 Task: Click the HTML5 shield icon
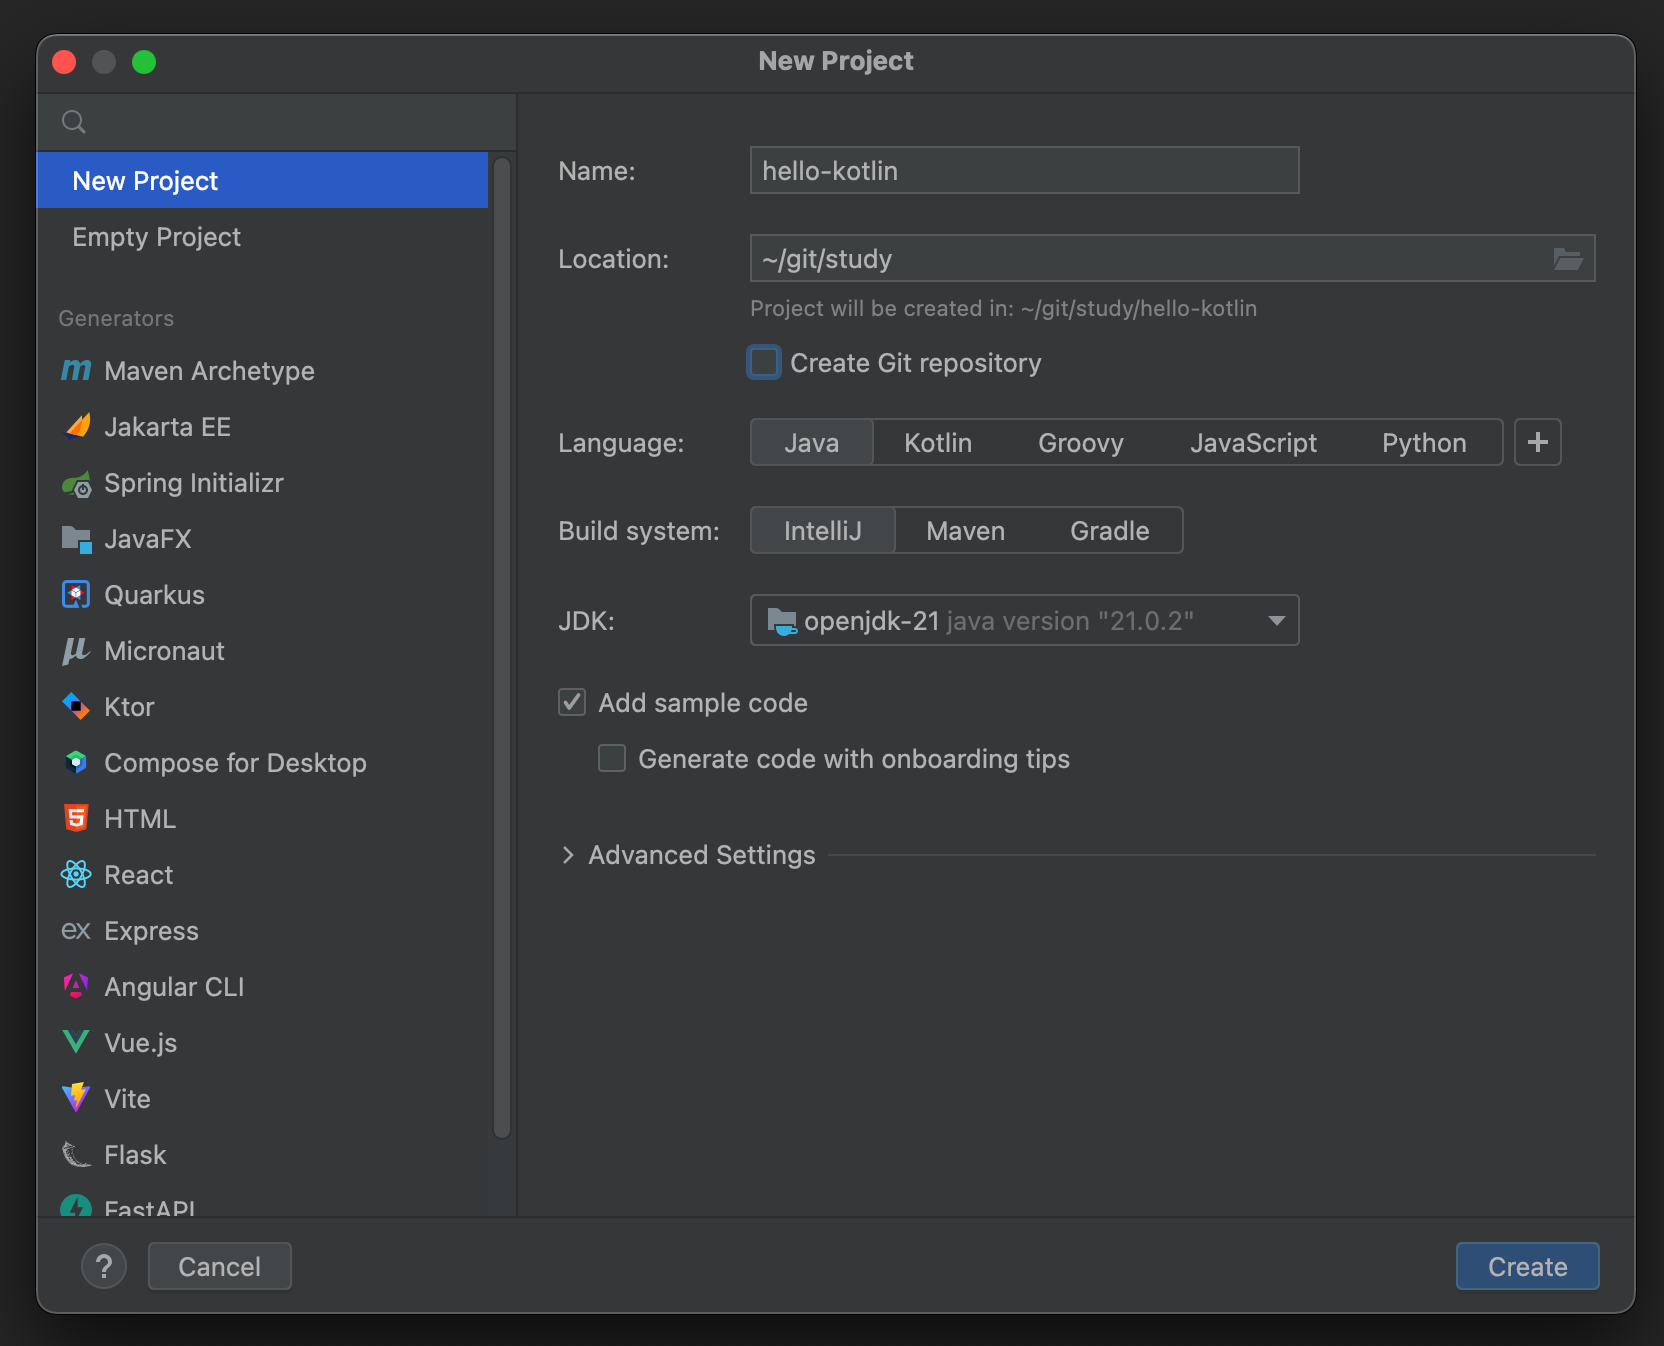point(76,819)
